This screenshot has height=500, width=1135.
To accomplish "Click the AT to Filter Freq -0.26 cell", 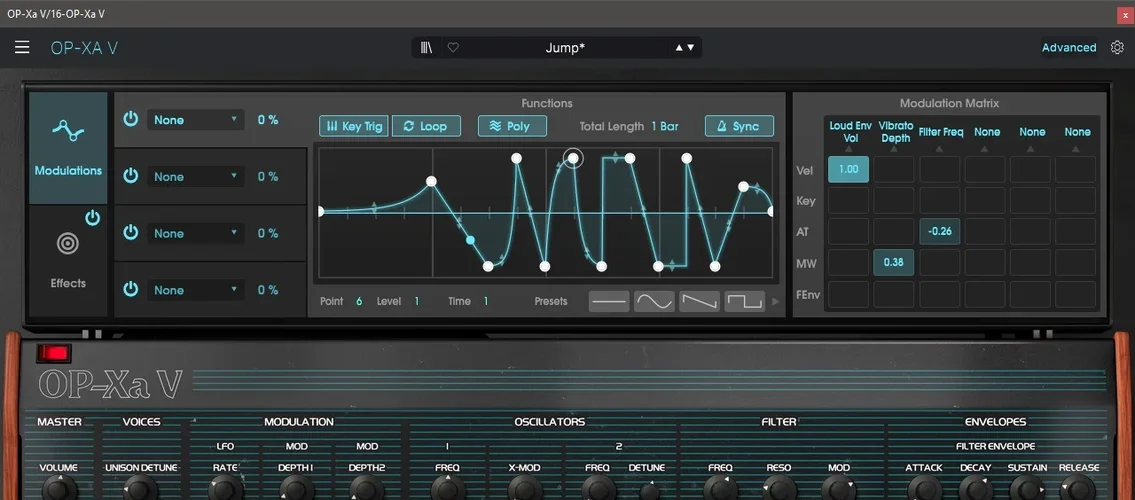I will (x=940, y=232).
